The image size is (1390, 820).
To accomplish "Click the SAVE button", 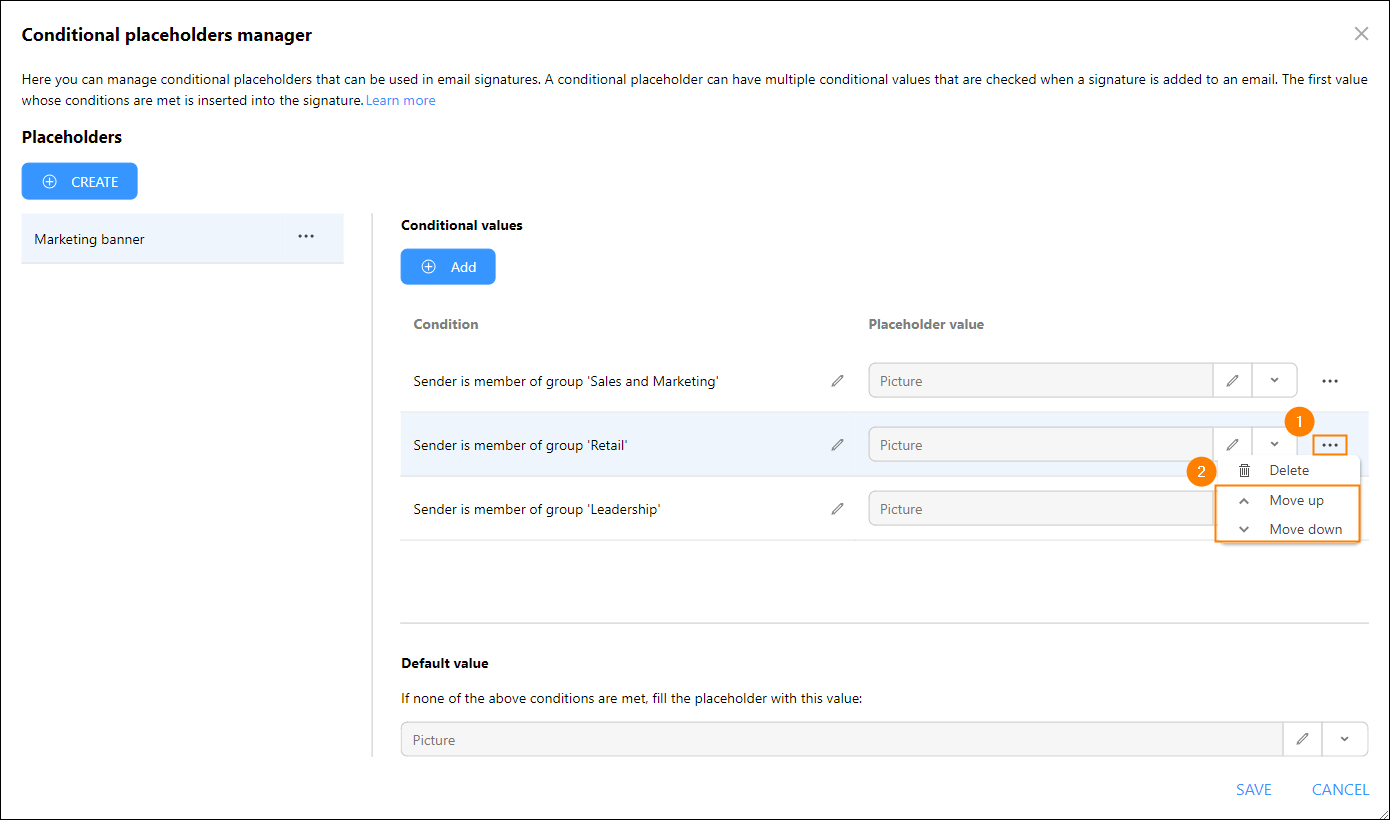I will pyautogui.click(x=1254, y=790).
